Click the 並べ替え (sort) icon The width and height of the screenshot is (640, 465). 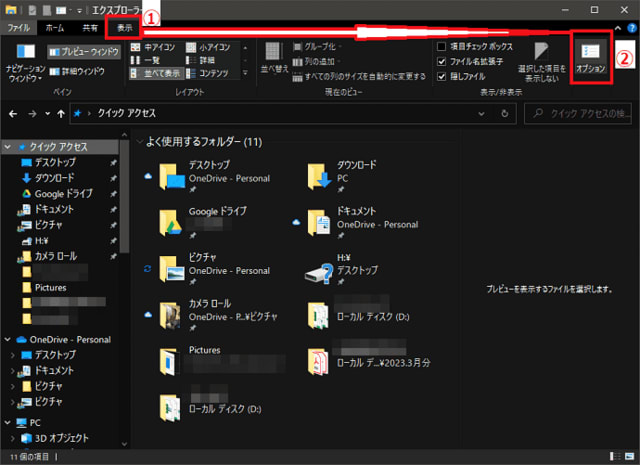tap(272, 59)
